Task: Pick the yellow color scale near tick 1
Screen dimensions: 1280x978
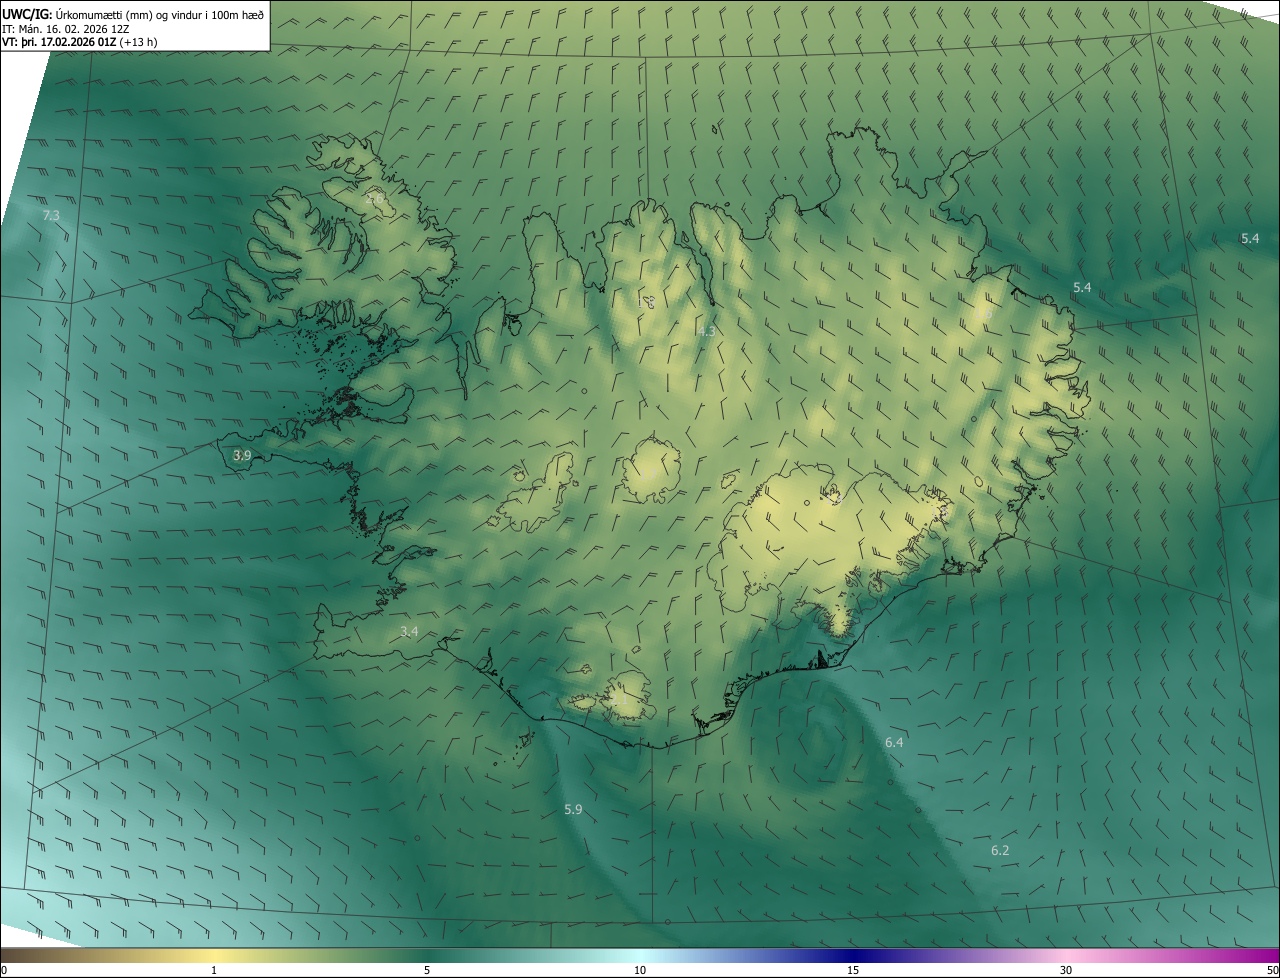Action: 214,956
